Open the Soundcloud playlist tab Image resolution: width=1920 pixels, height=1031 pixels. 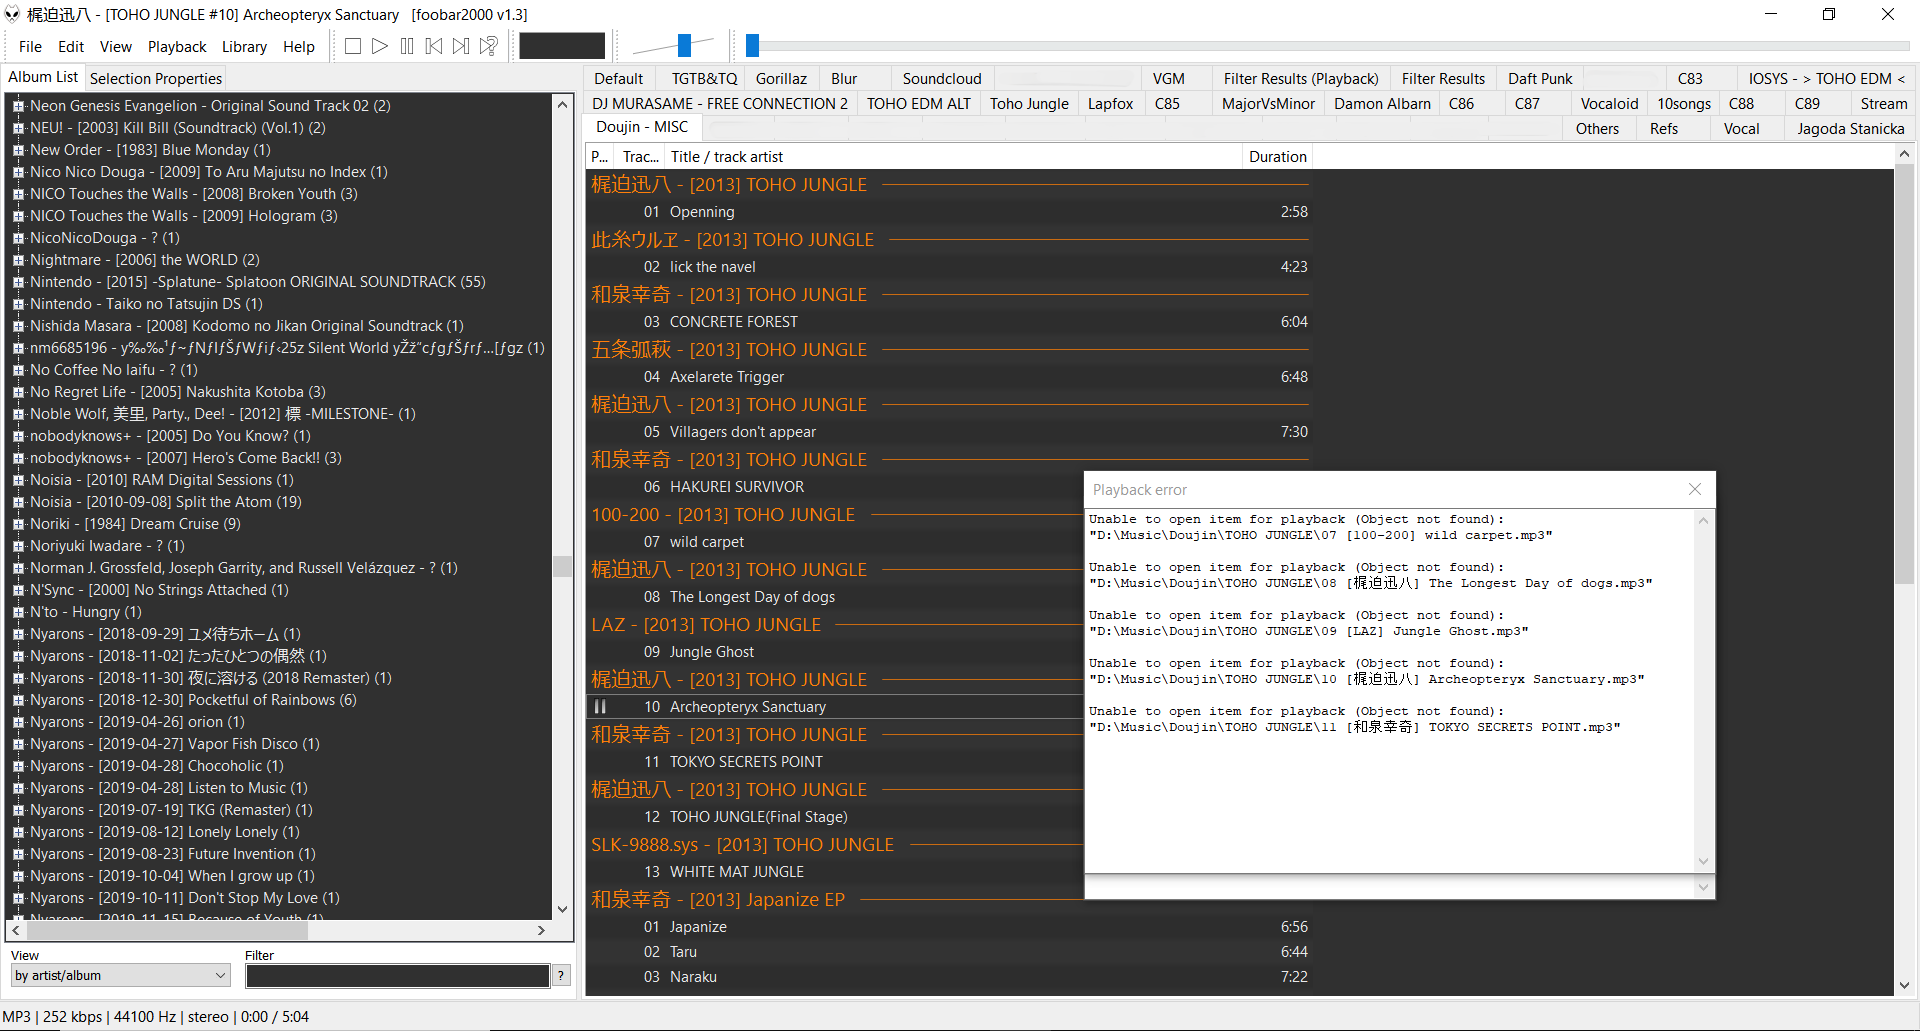pyautogui.click(x=942, y=78)
